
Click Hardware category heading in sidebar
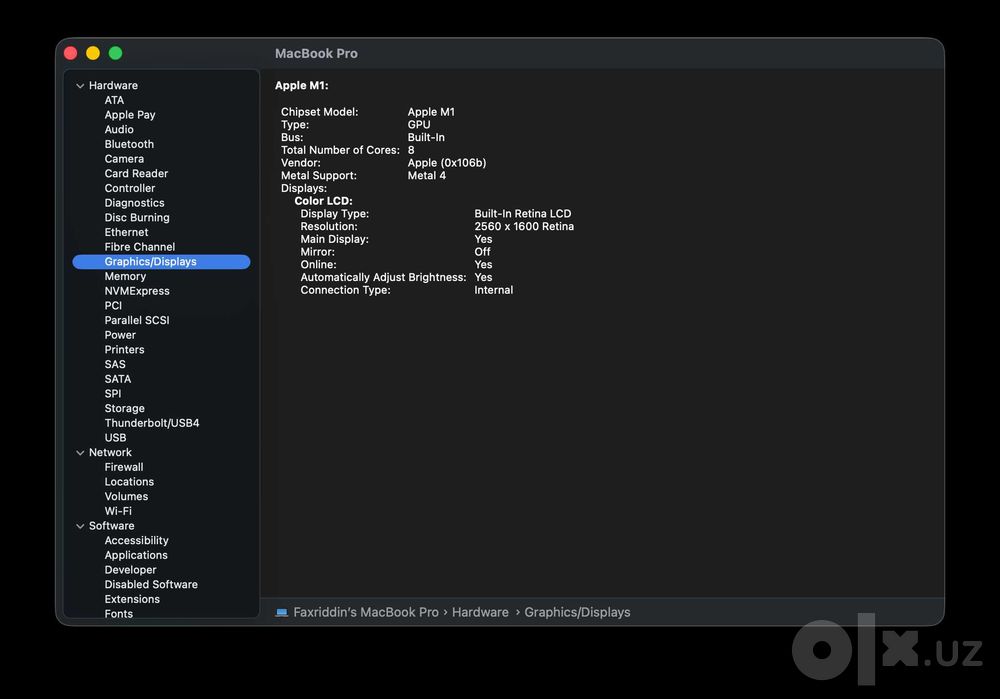click(114, 85)
